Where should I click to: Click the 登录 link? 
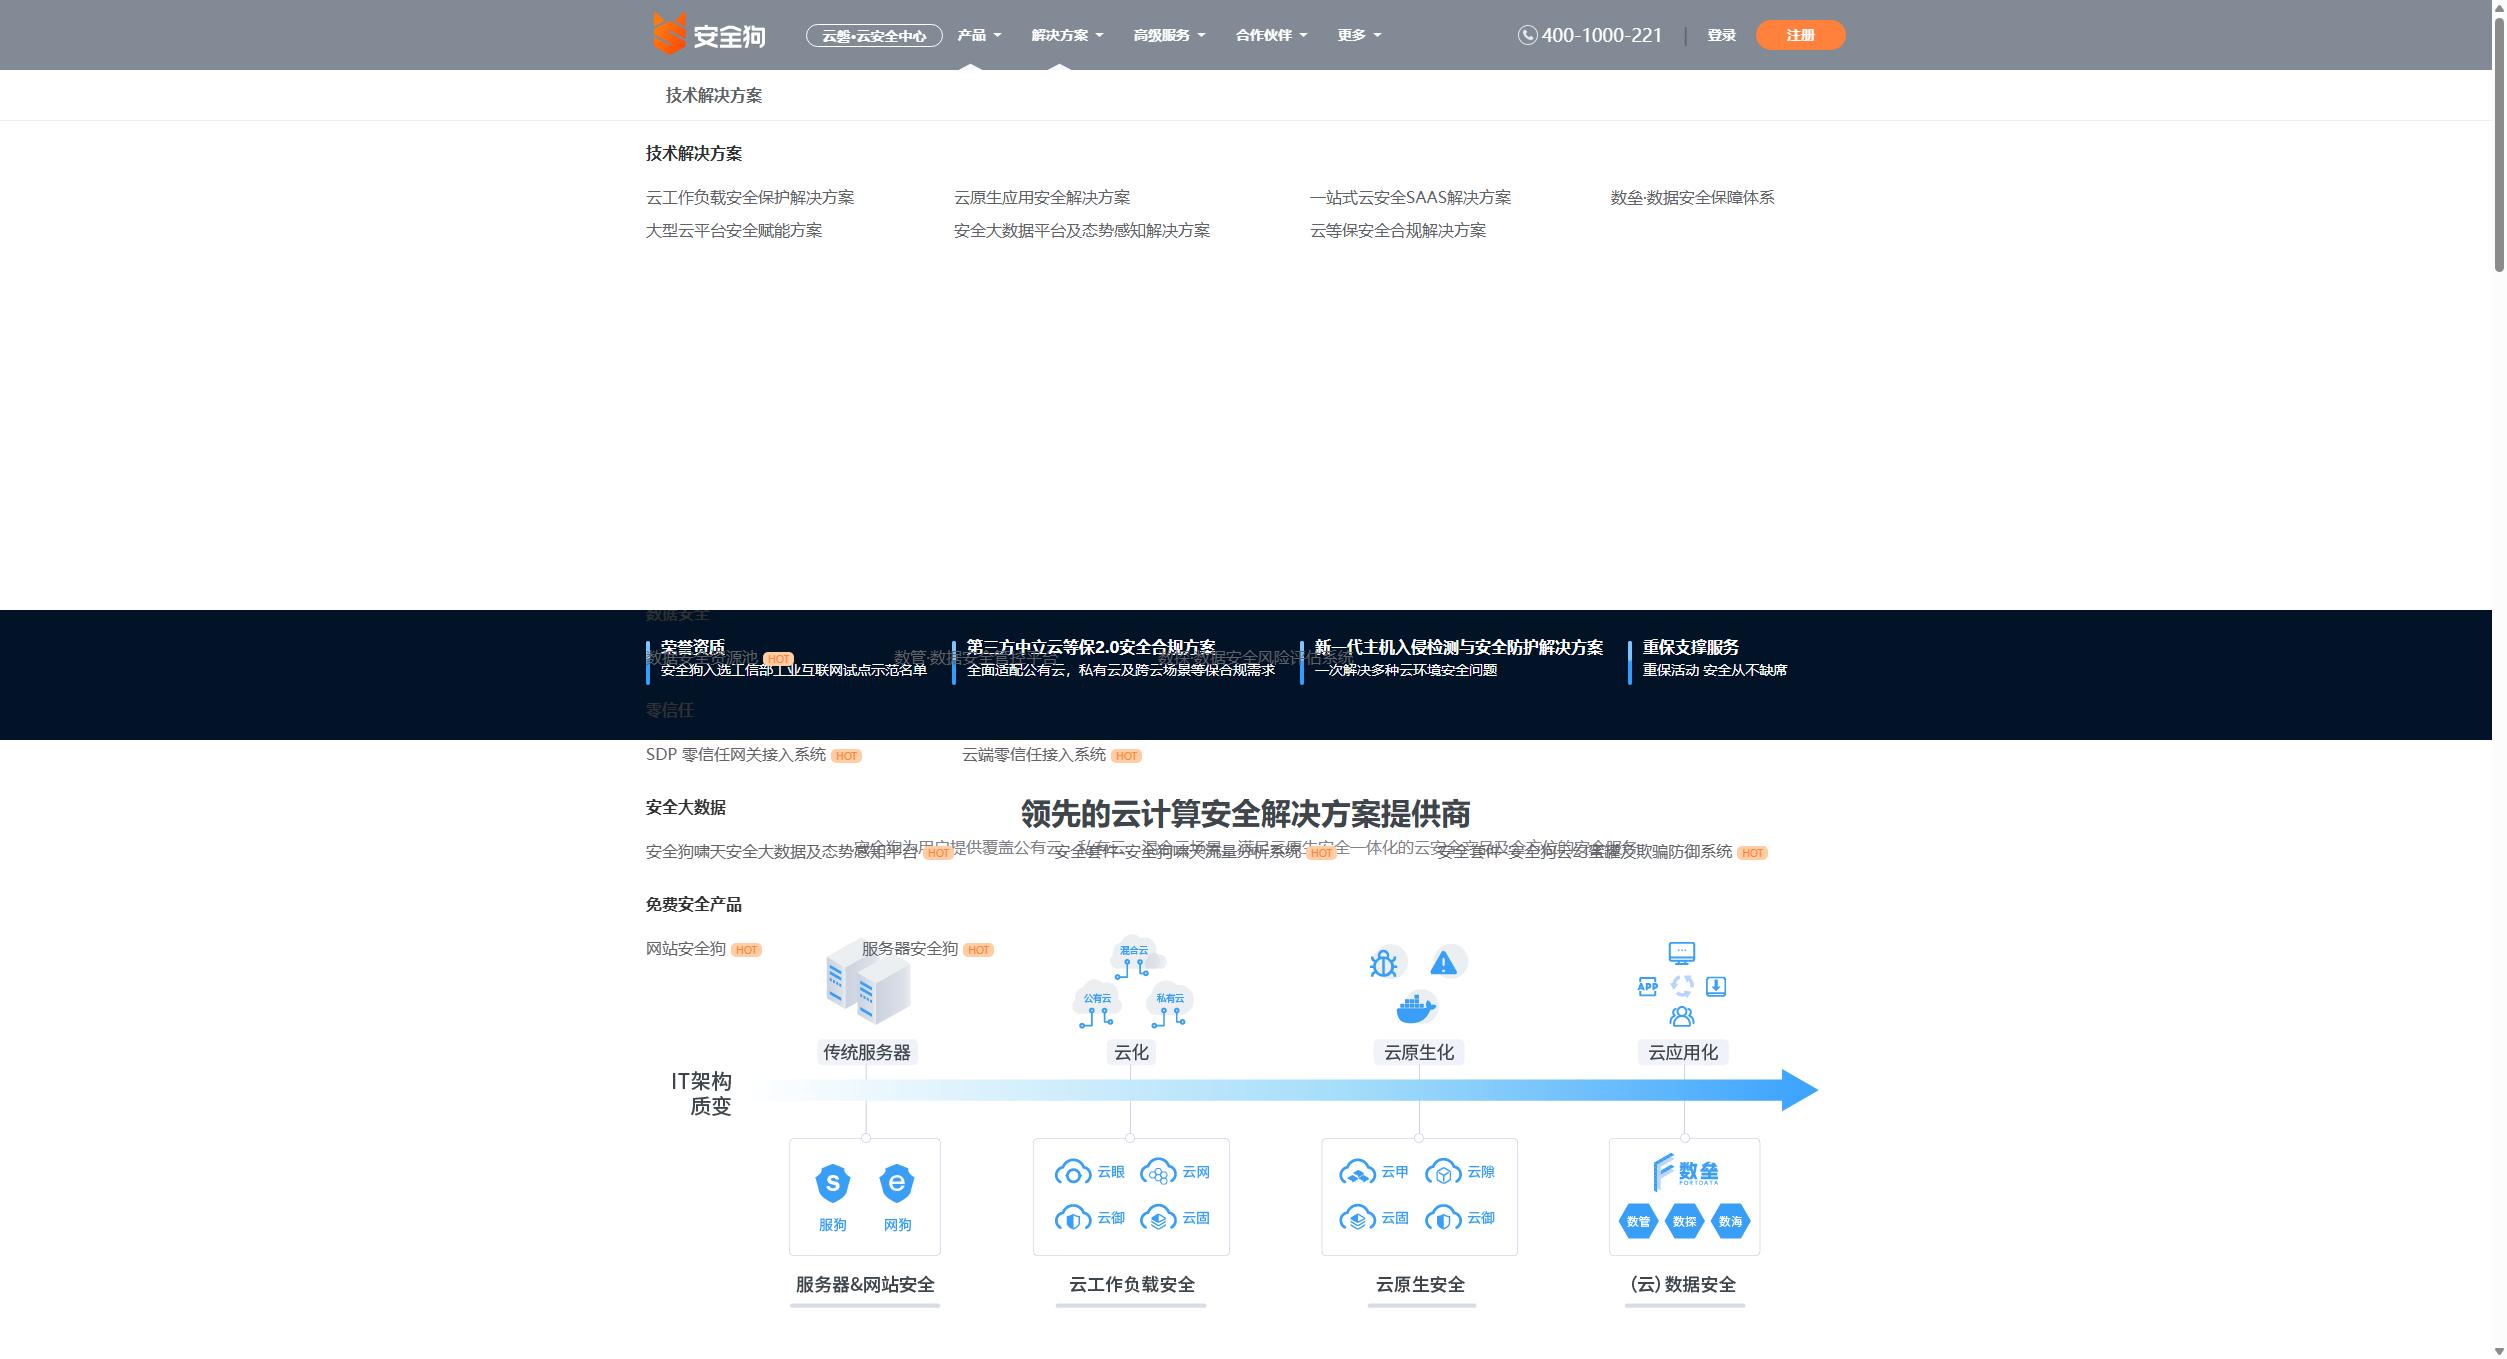point(1721,35)
